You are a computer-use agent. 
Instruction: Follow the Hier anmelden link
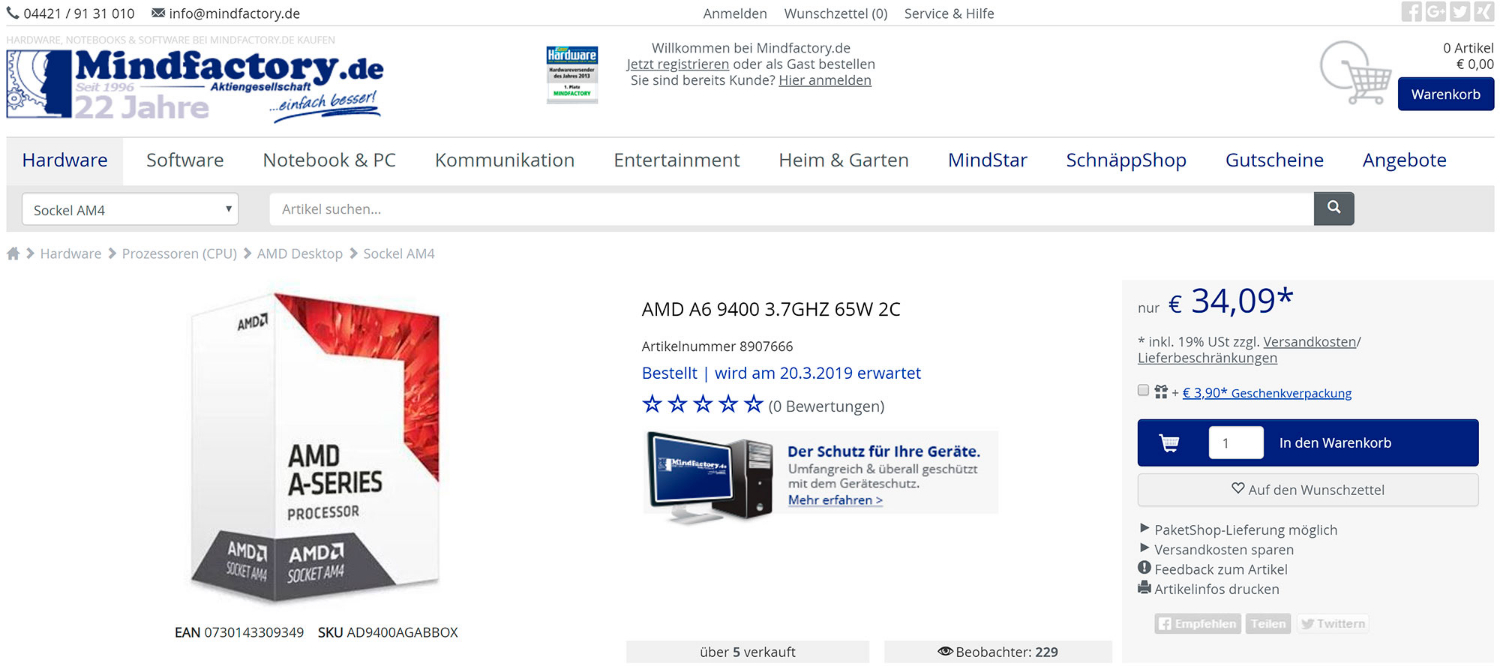pos(825,80)
